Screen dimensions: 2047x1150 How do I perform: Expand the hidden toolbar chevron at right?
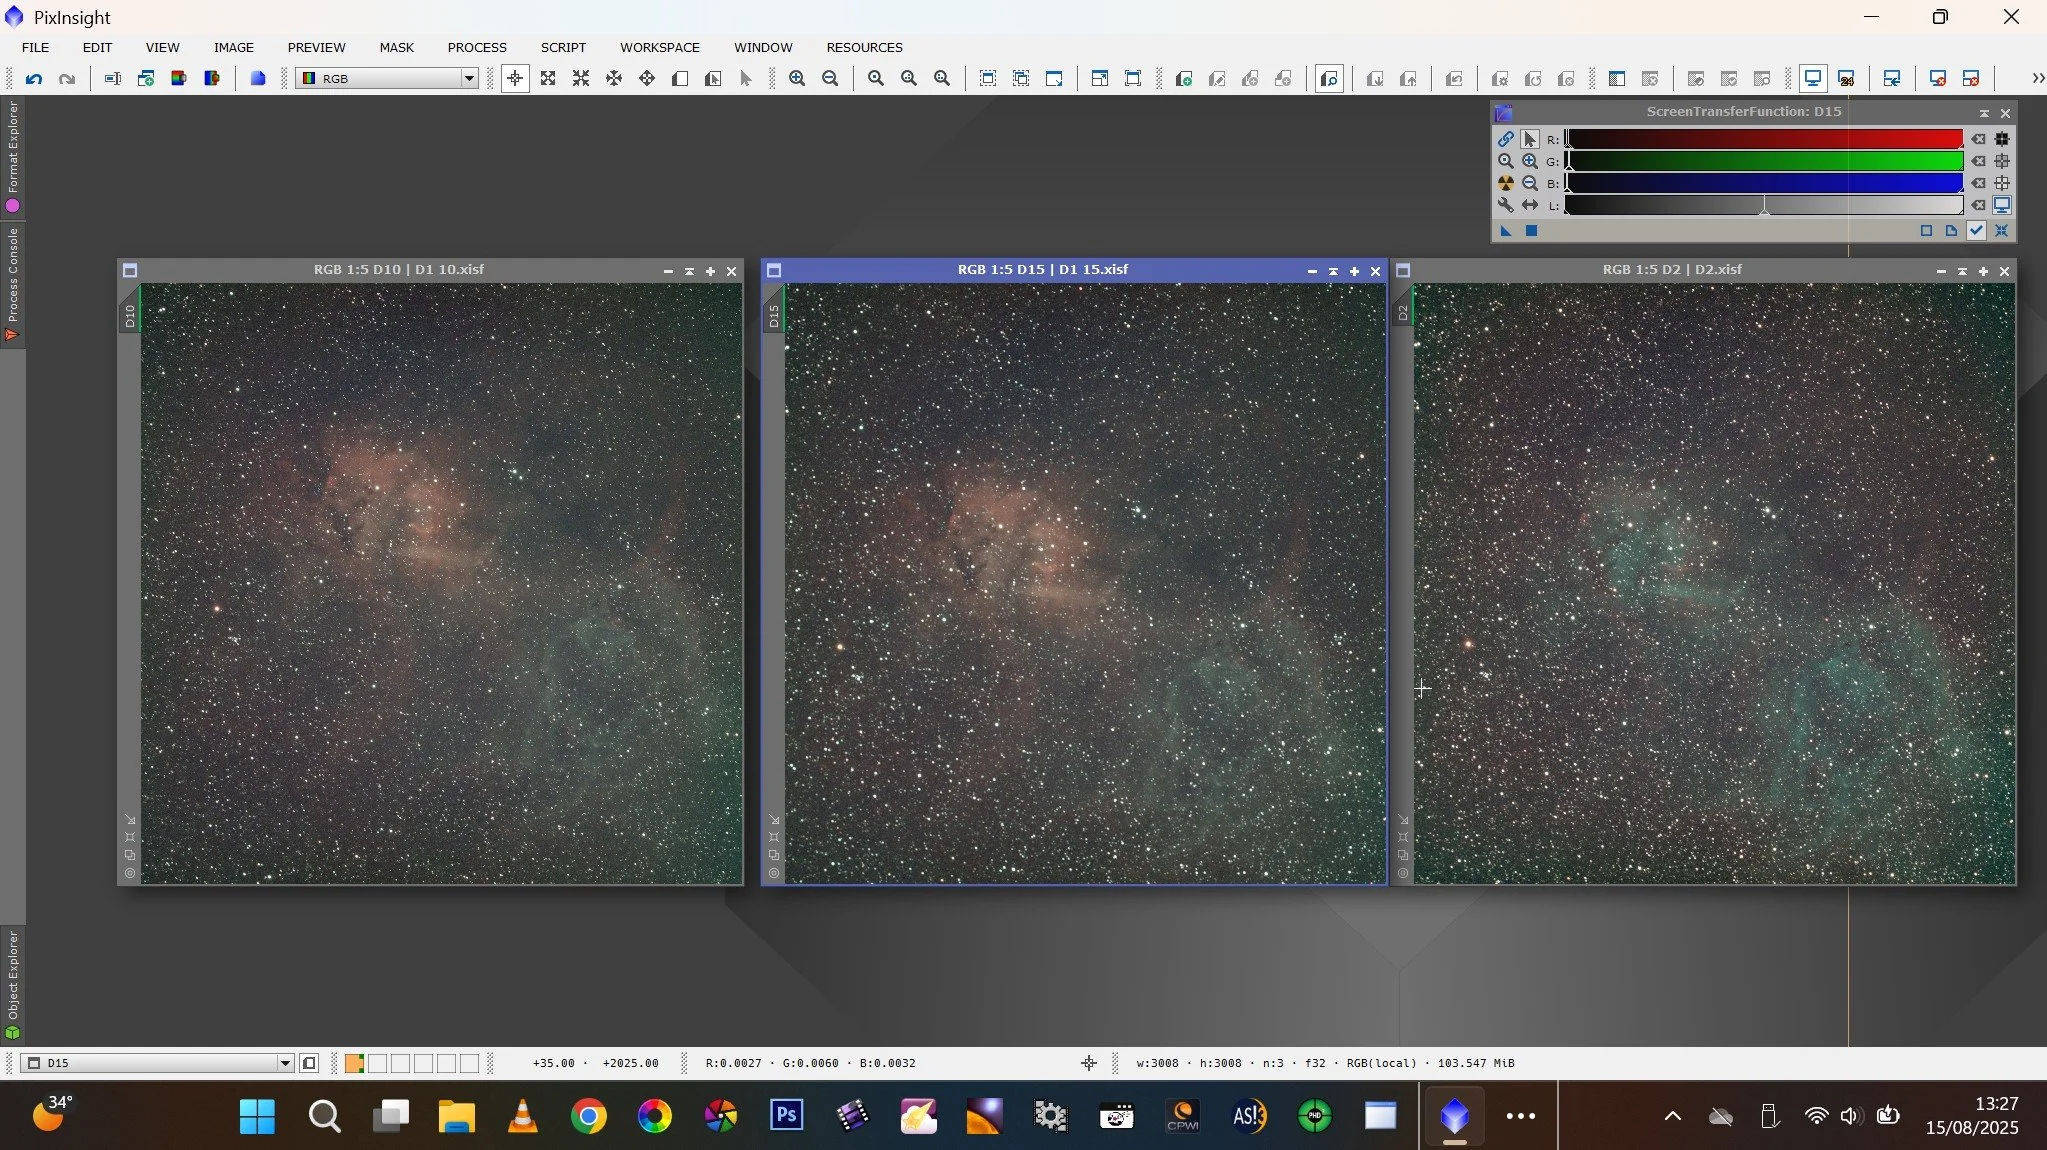(x=2037, y=78)
